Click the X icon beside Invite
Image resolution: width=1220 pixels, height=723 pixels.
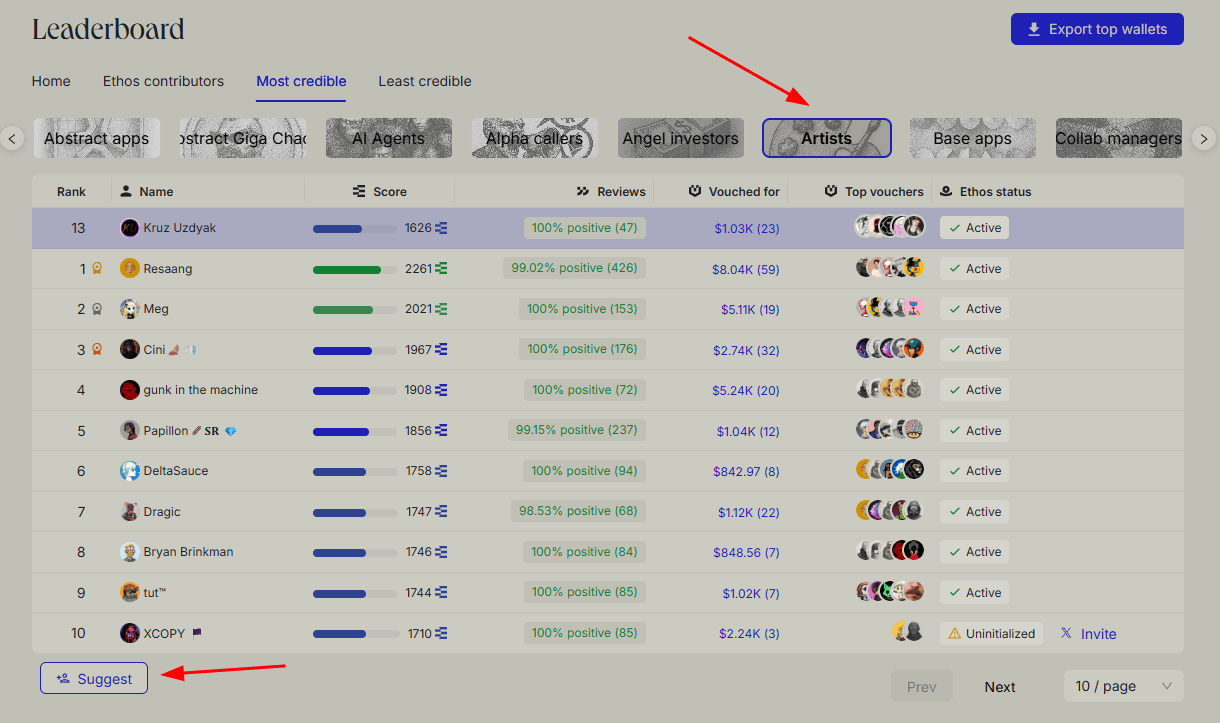[1066, 633]
